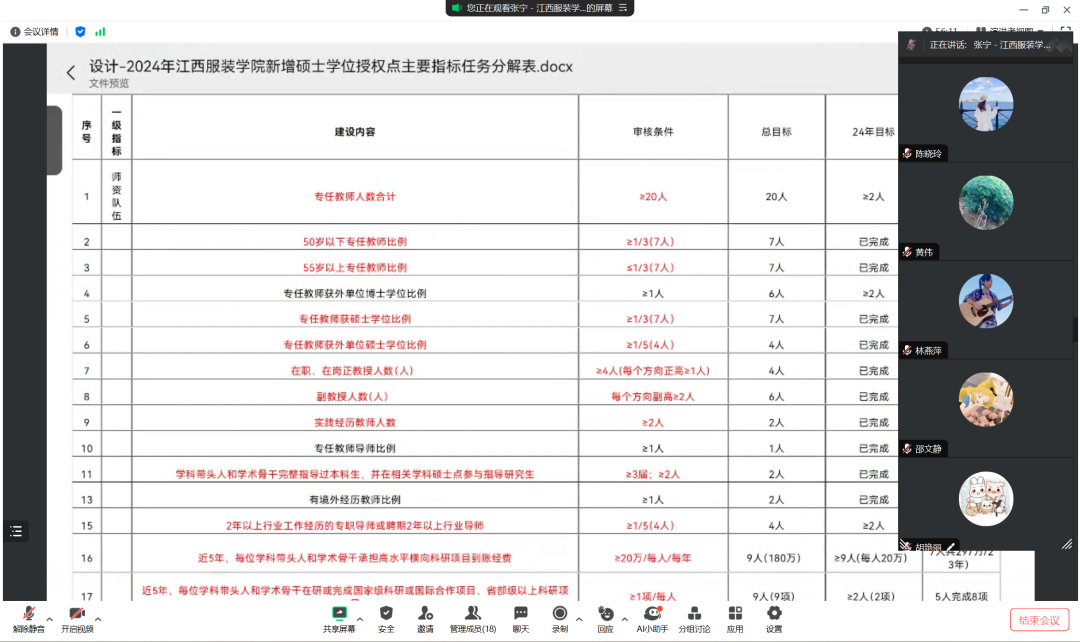The image size is (1080, 642).
Task: Open 回应 (Reactions) menu
Action: click(605, 618)
